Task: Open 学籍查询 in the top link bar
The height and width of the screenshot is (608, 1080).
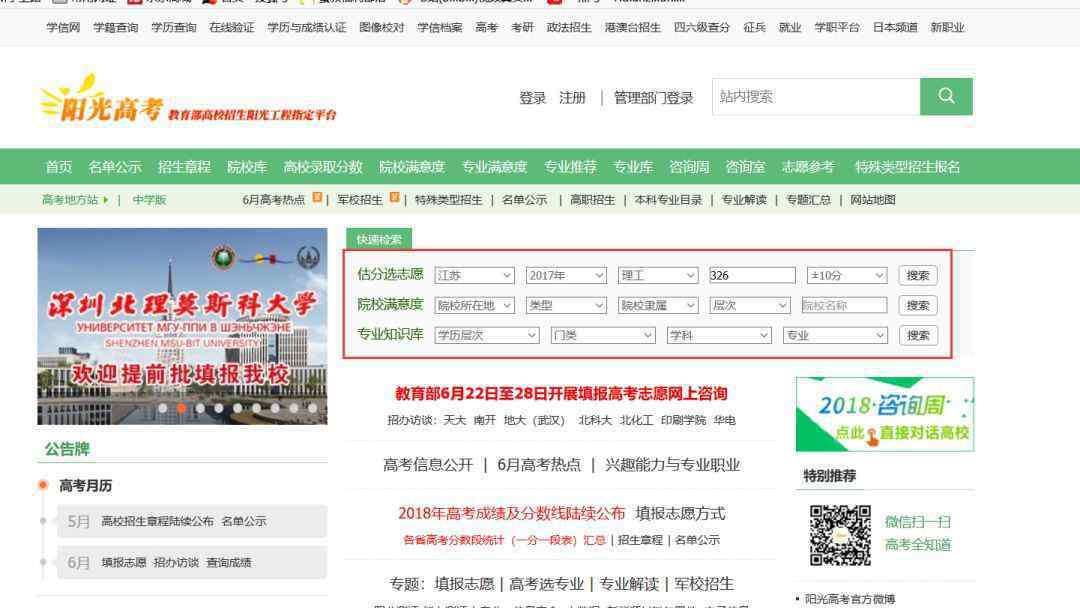Action: 116,28
